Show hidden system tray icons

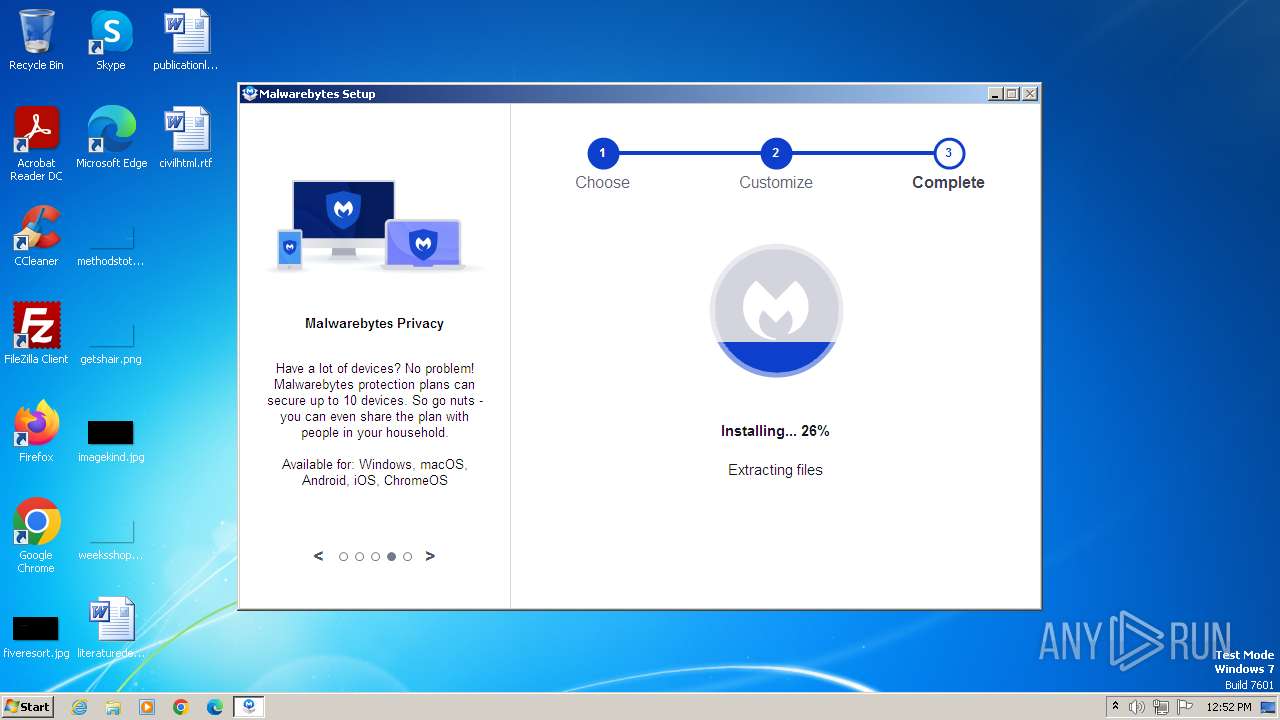pyautogui.click(x=1116, y=707)
